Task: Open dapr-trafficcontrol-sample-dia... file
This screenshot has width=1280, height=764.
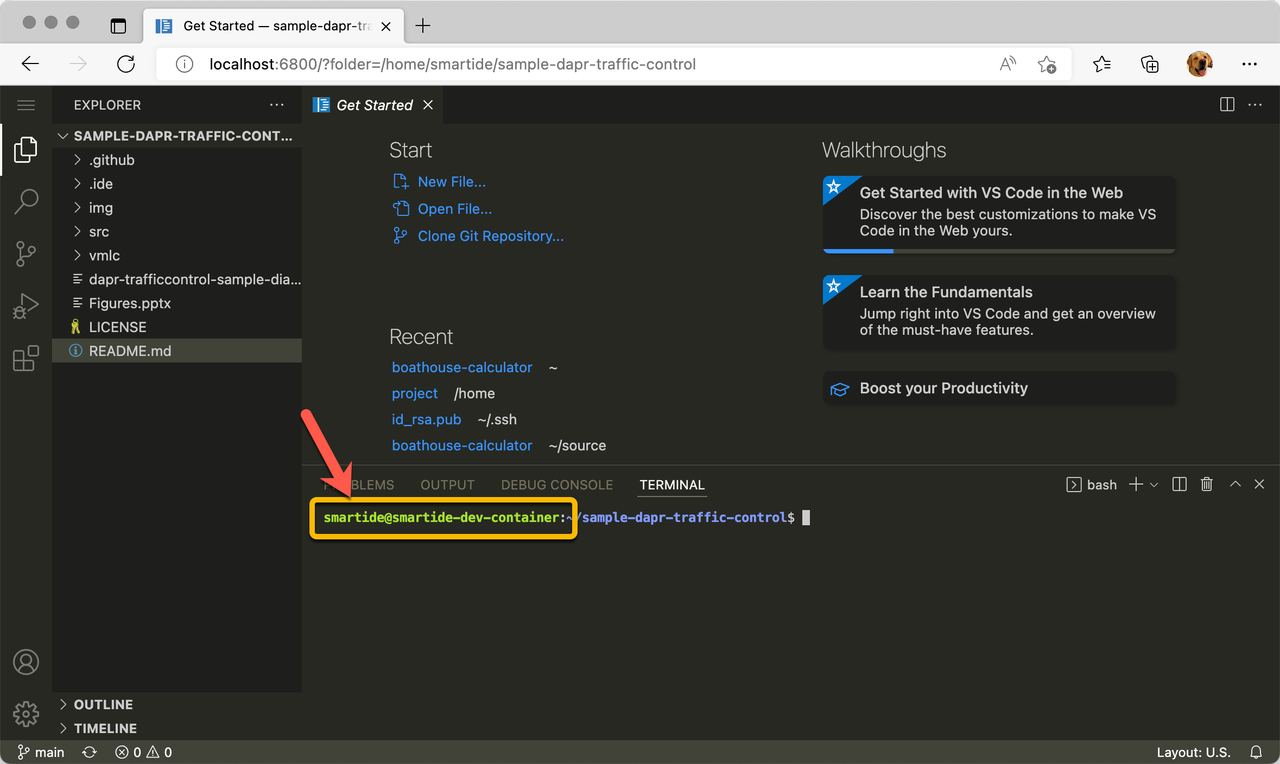Action: 177,280
